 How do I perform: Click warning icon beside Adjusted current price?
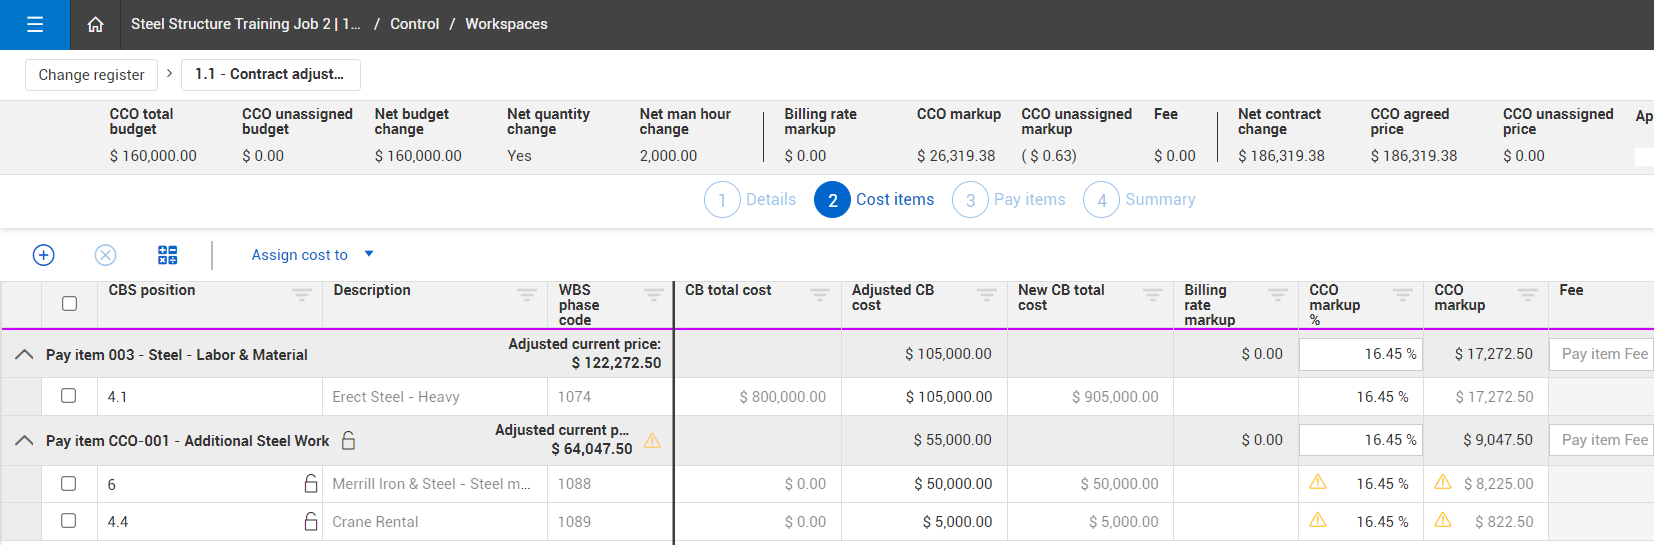[652, 441]
